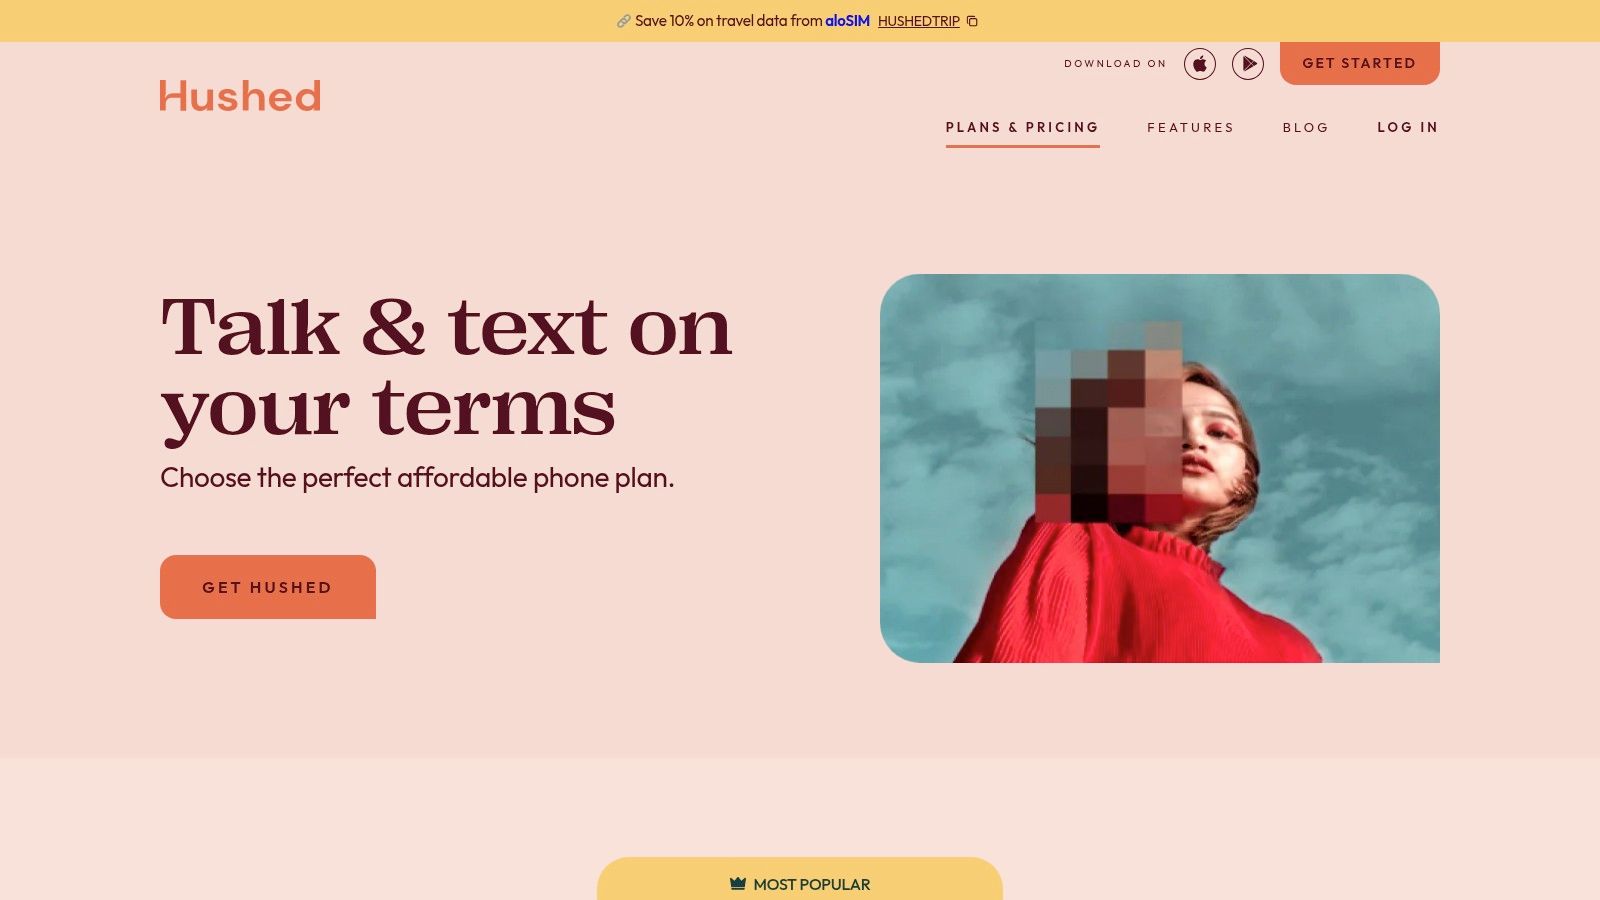Open the Apple App Store download icon
Viewport: 1600px width, 900px height.
pos(1200,64)
